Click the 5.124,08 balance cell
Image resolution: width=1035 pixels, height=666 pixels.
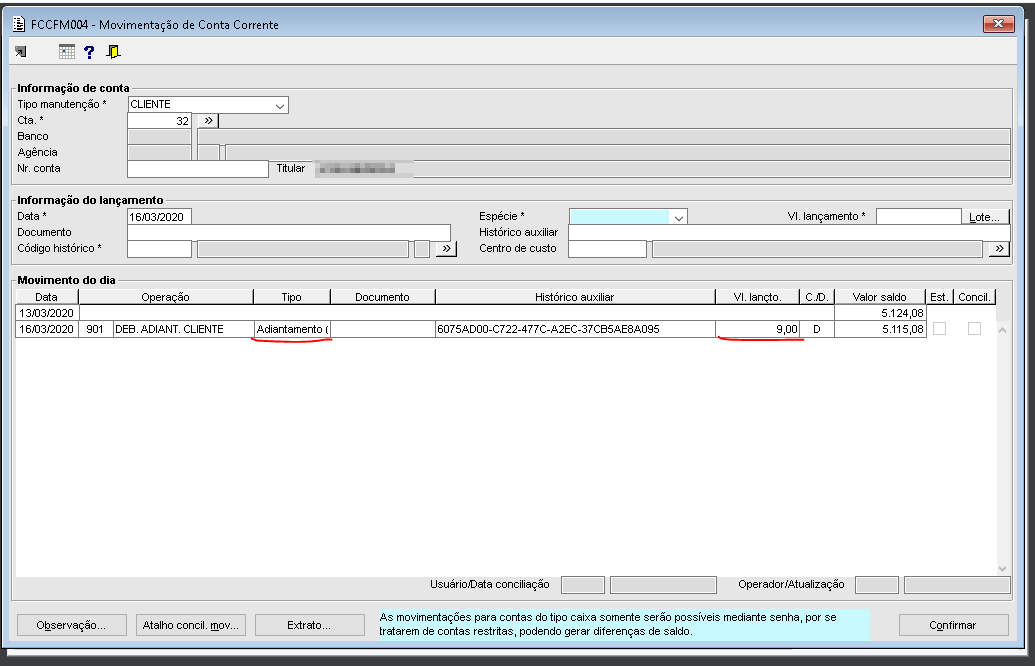[x=880, y=313]
